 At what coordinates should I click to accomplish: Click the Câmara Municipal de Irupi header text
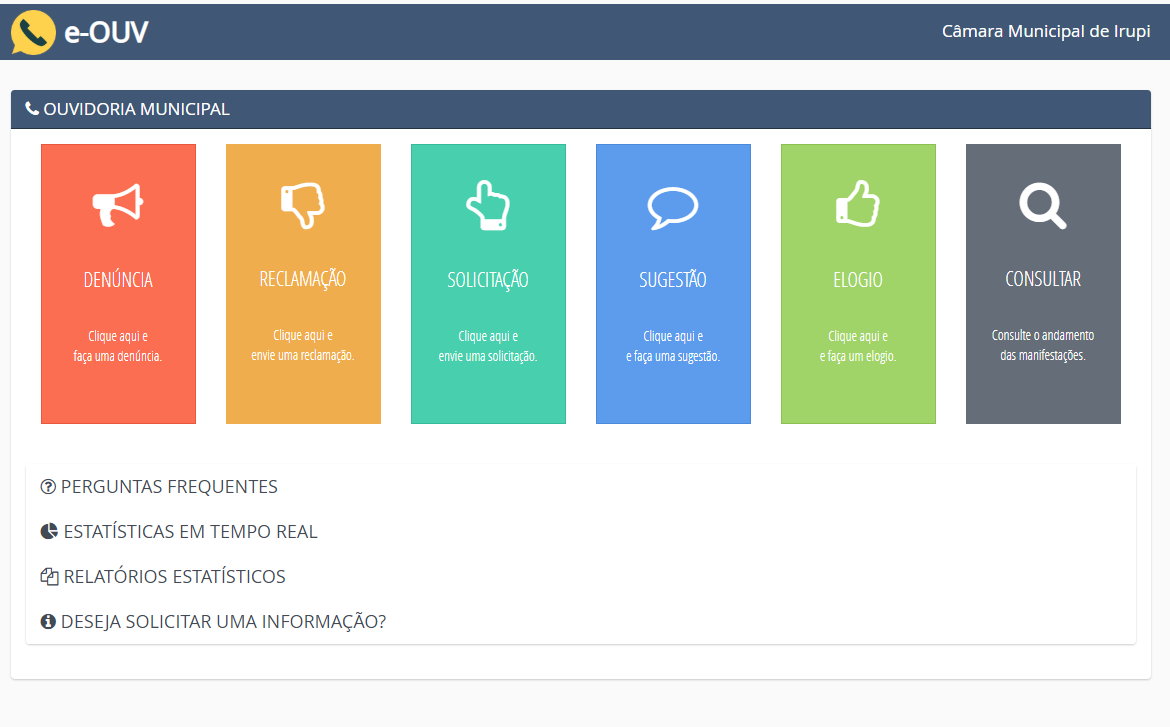coord(1046,32)
